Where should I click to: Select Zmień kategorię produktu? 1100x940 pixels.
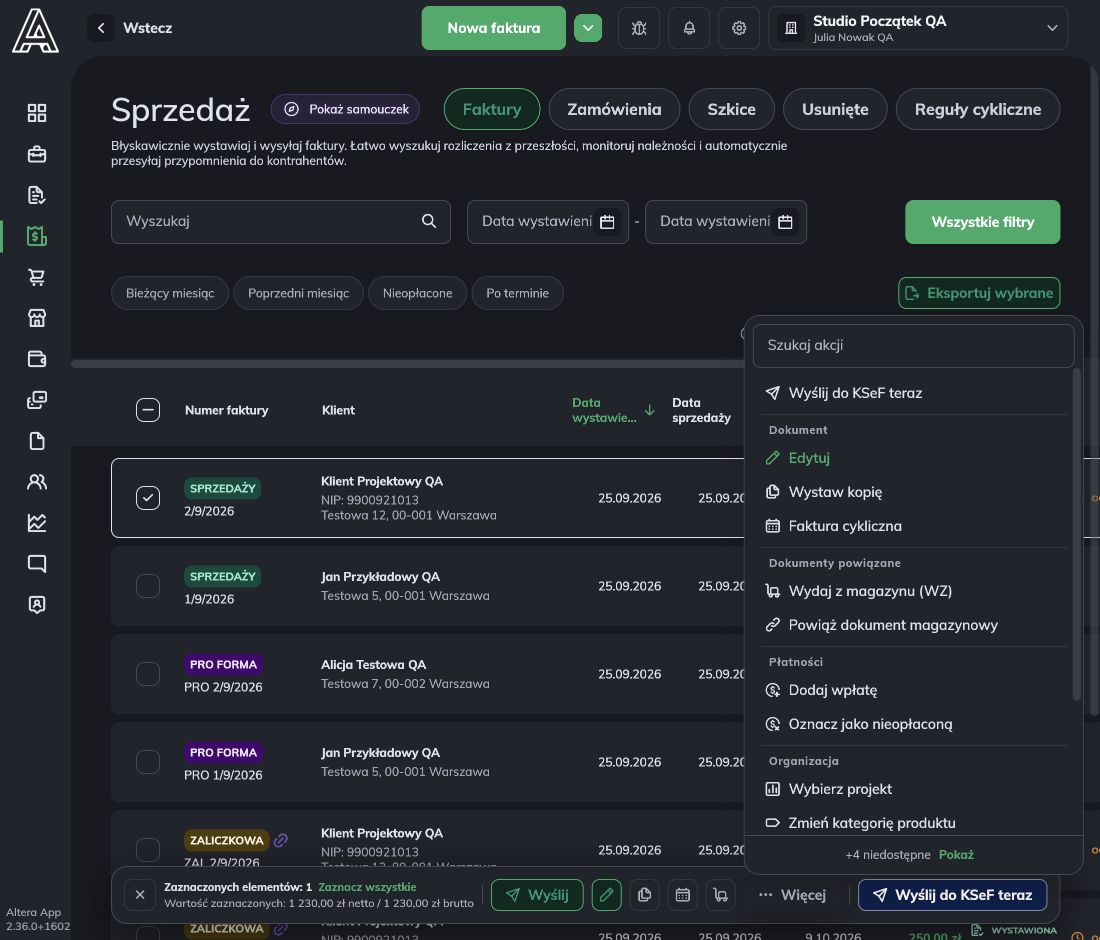pos(914,822)
